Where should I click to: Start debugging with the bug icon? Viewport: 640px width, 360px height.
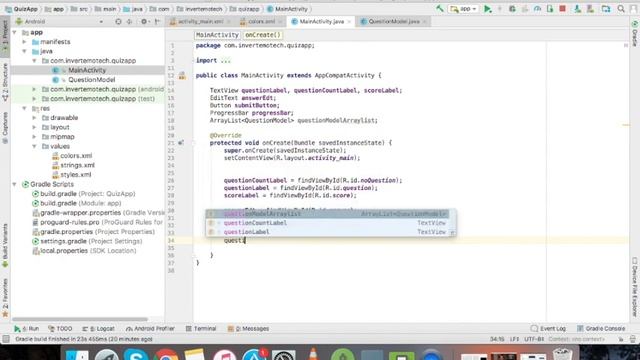(x=512, y=9)
